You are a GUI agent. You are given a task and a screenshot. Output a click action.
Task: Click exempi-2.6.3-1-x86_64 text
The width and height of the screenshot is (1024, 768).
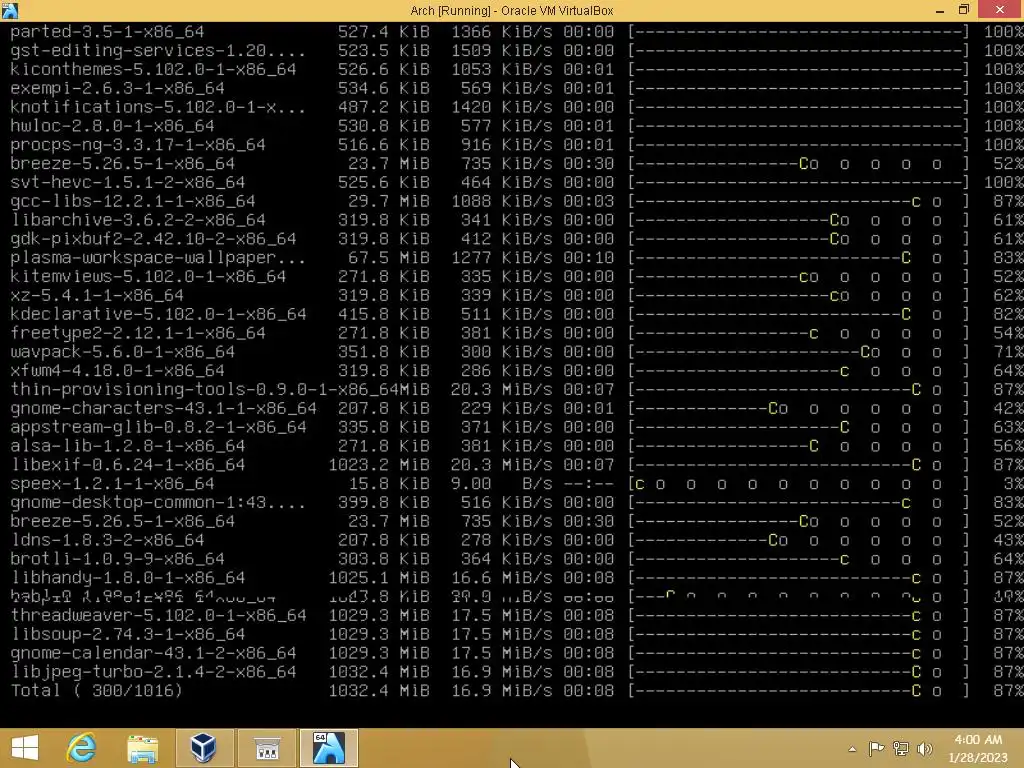tap(118, 88)
